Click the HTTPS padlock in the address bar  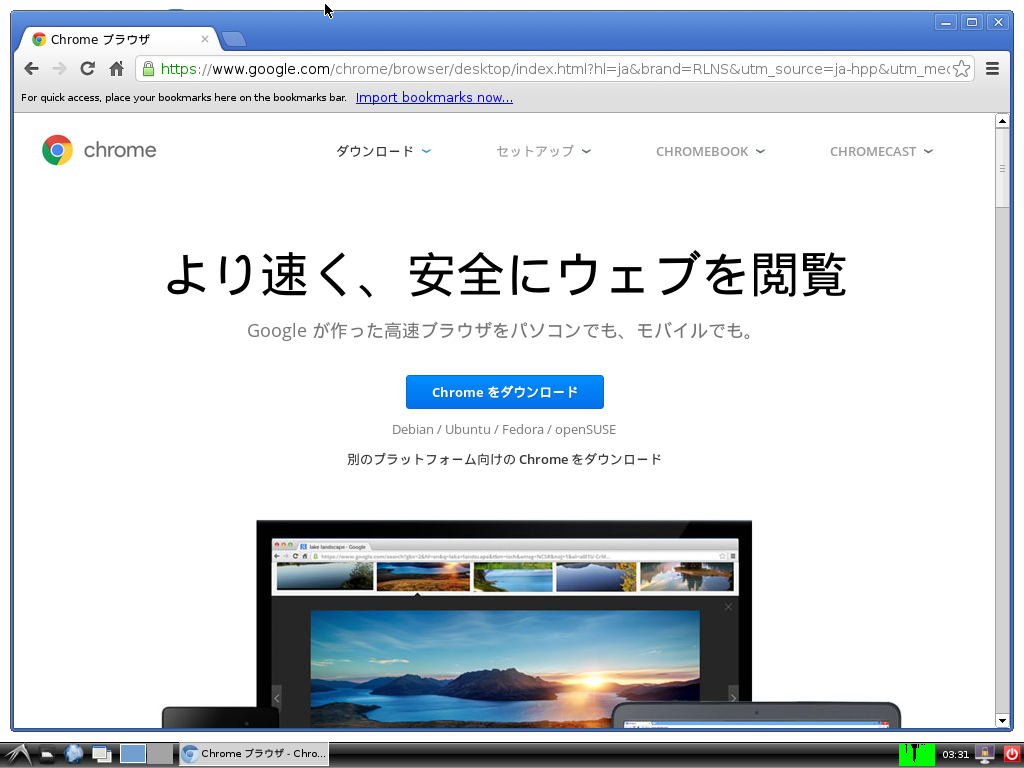pos(147,69)
